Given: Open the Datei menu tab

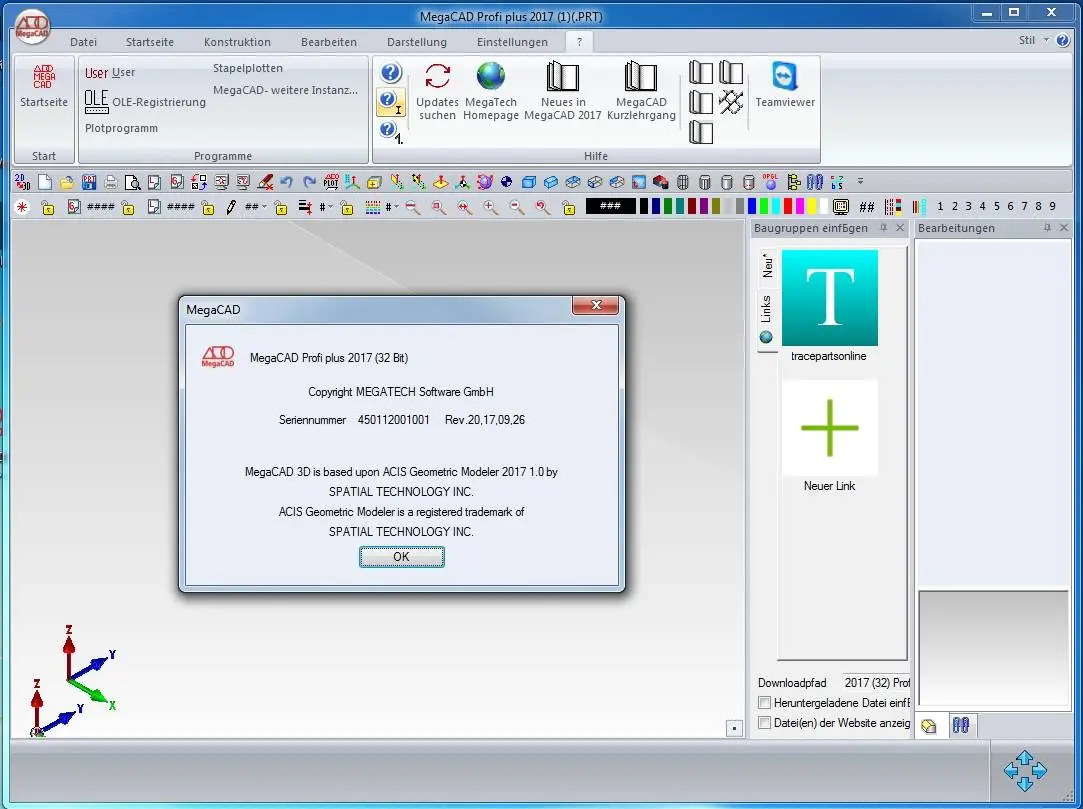Looking at the screenshot, I should (84, 42).
